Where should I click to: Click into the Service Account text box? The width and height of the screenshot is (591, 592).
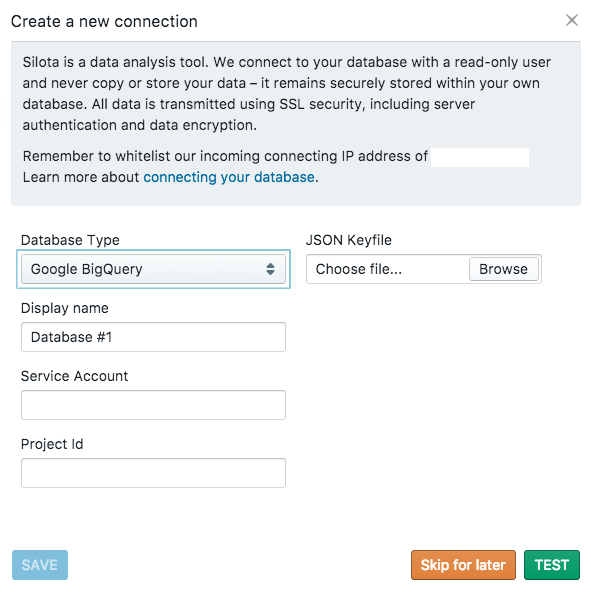(x=153, y=405)
